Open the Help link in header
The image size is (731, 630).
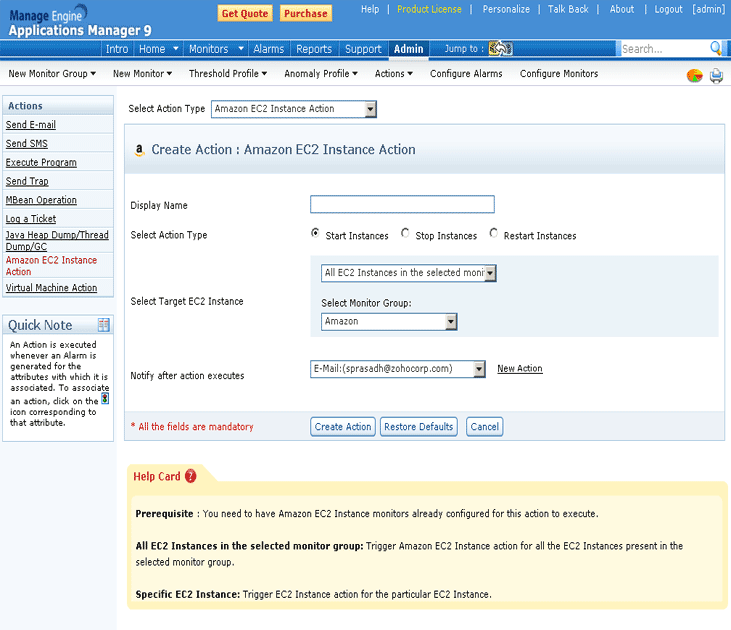click(370, 9)
